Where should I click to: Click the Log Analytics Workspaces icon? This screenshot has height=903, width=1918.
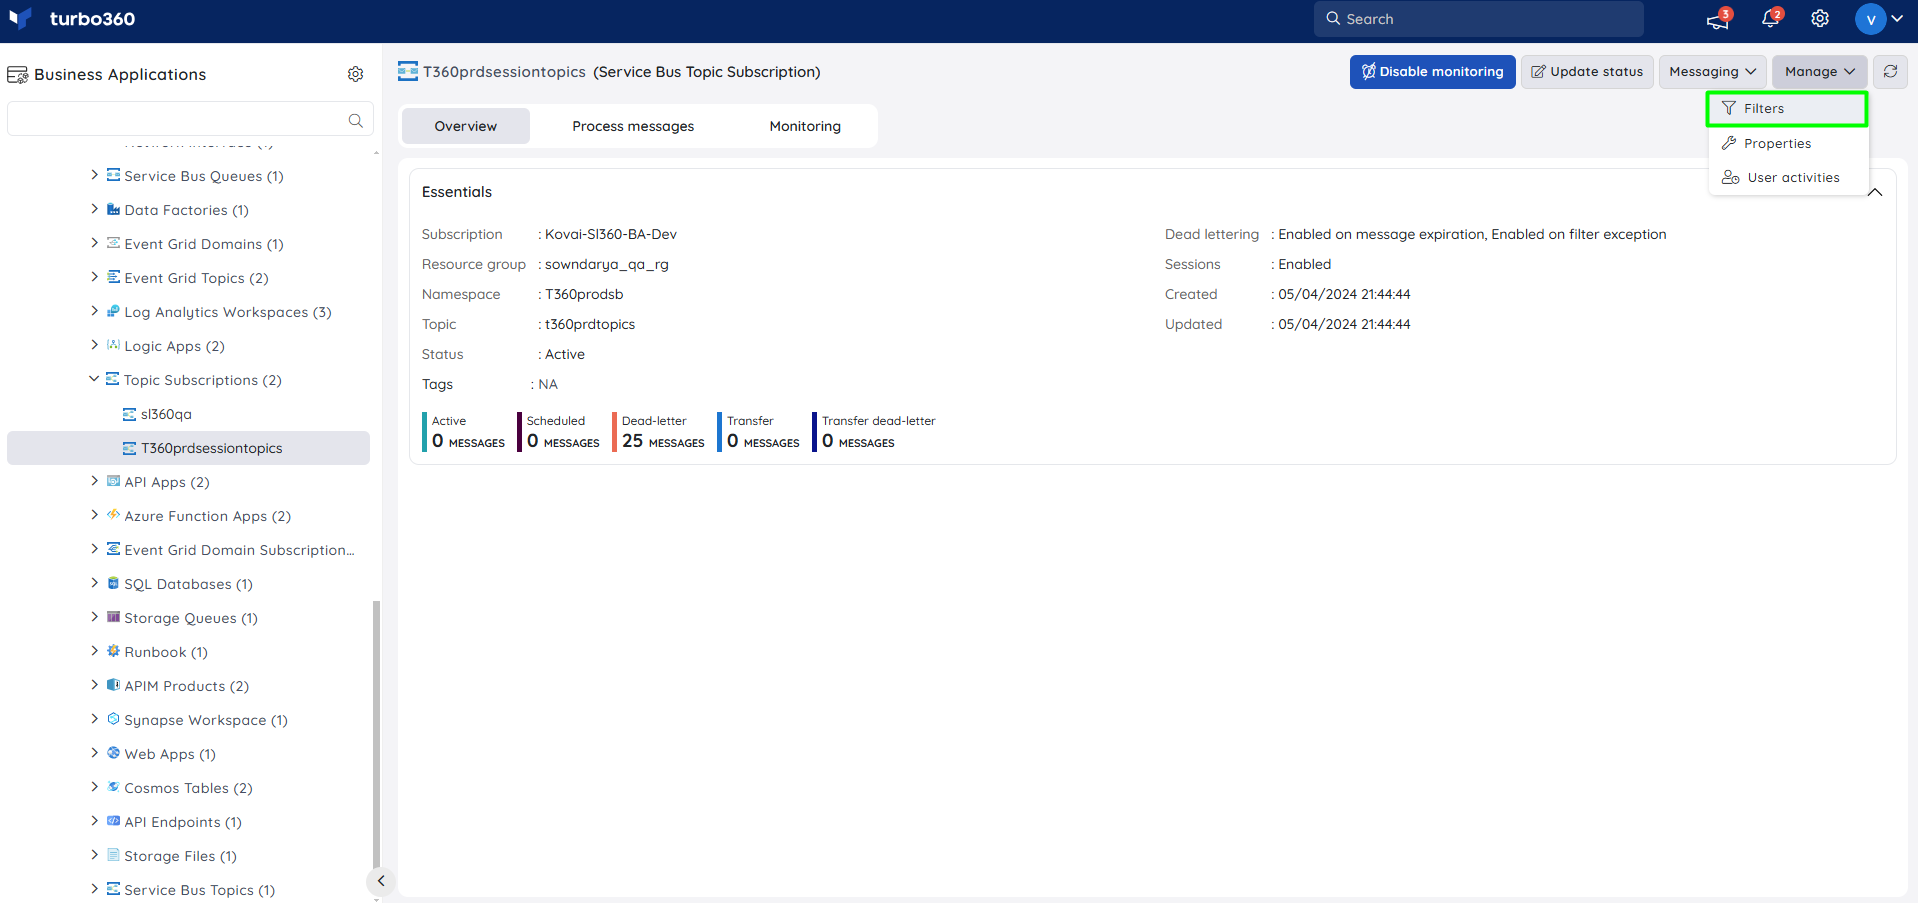click(113, 311)
